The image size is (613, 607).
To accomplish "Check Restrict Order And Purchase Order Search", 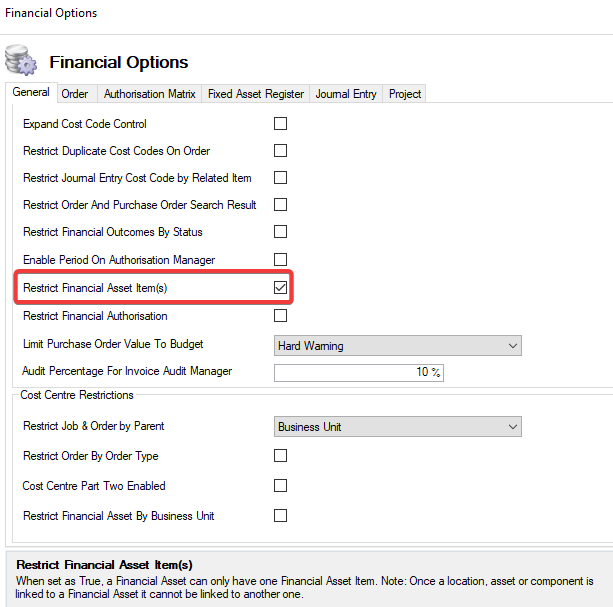I will [280, 205].
